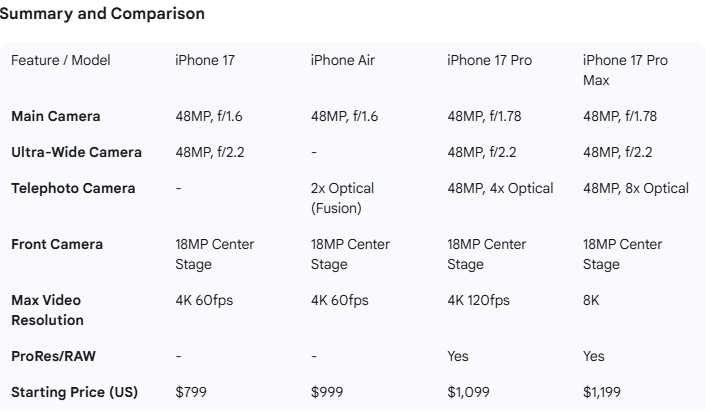Viewport: 711px width, 412px height.
Task: Click the $799 price cell
Action: point(192,391)
